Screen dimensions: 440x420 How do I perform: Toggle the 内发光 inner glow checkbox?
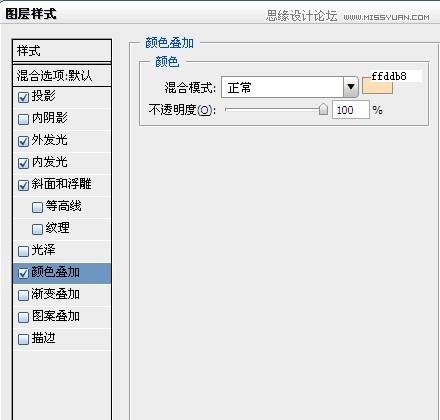tap(23, 163)
